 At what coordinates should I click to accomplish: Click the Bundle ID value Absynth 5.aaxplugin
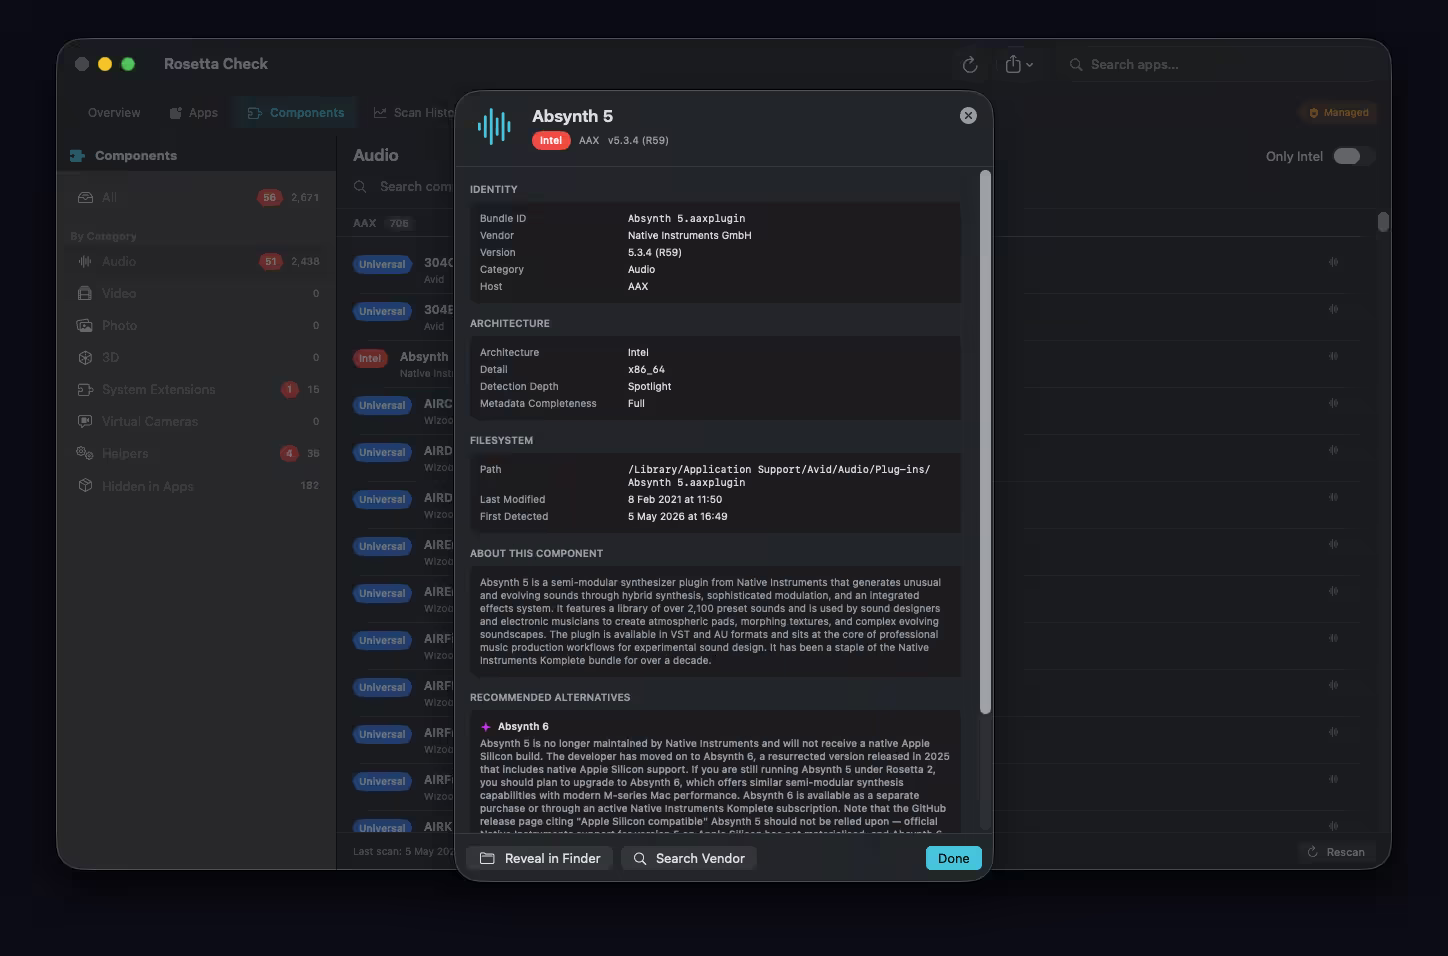[x=686, y=219]
